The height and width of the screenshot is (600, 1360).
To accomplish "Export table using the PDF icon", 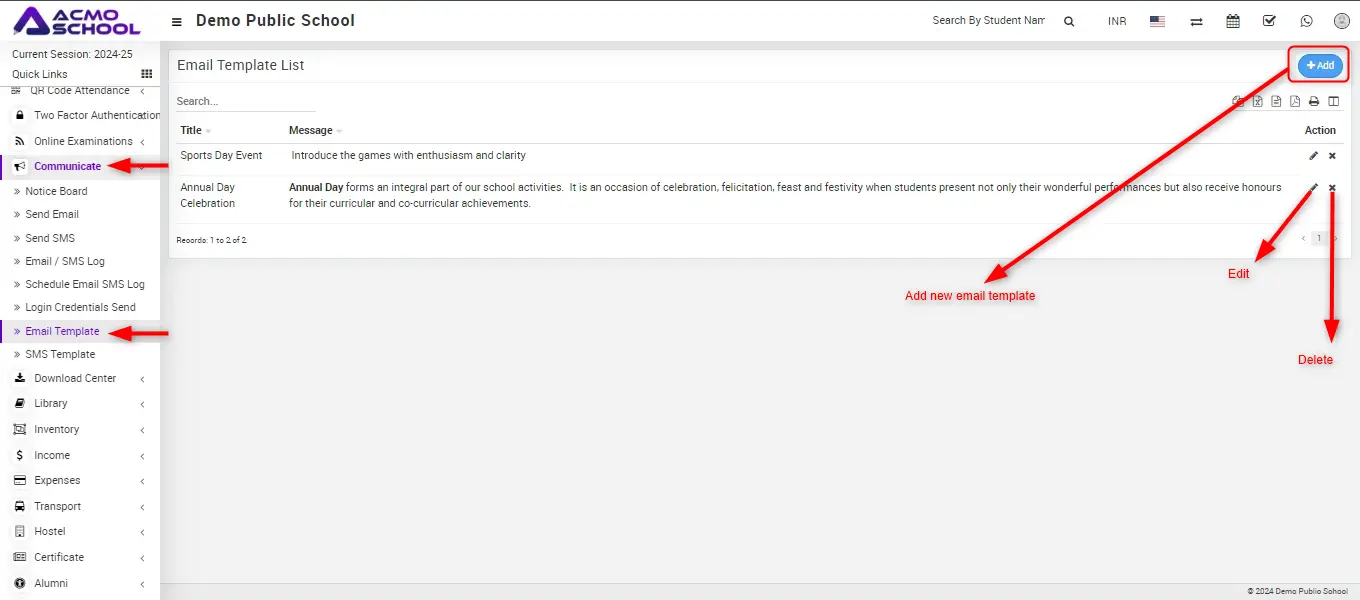I will (1295, 101).
